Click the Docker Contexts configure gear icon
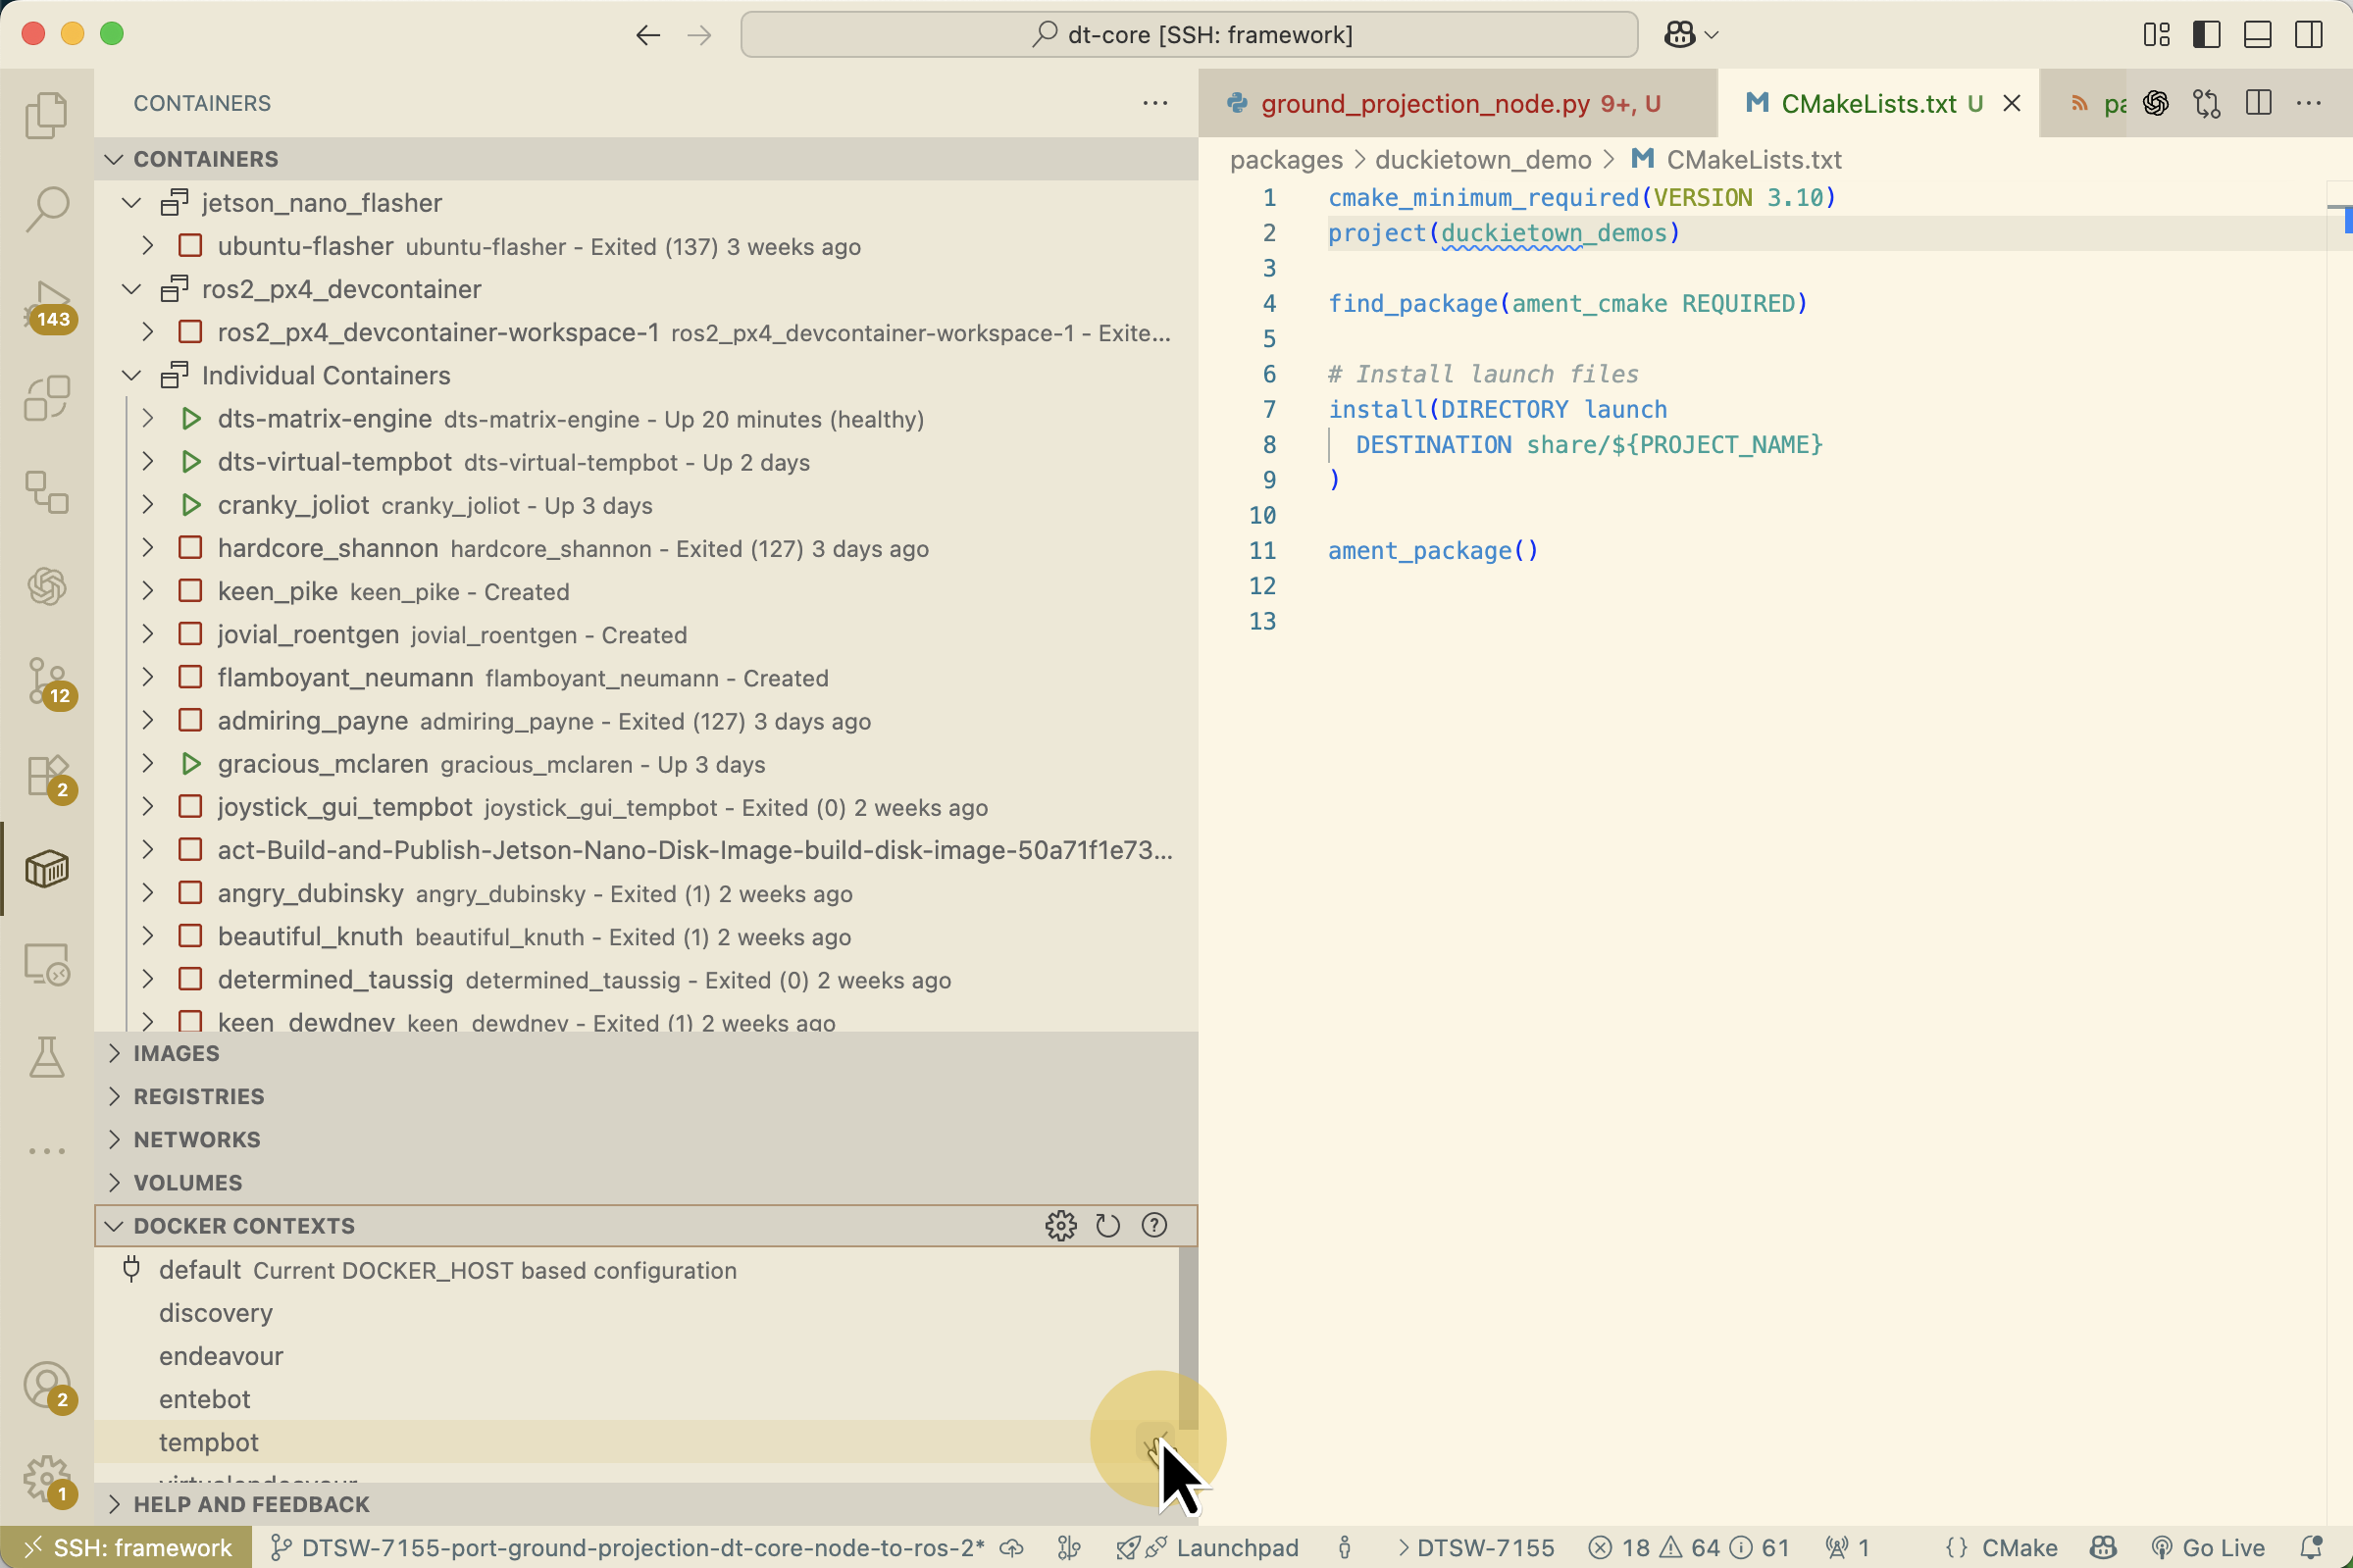Screen dimensions: 2353x1568 point(1060,1225)
